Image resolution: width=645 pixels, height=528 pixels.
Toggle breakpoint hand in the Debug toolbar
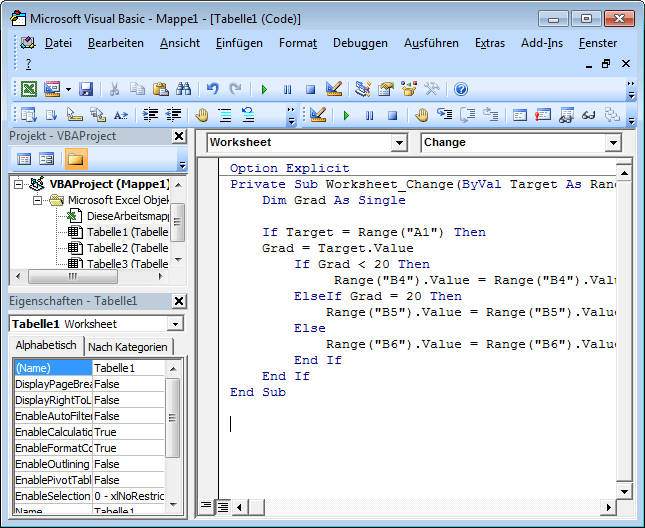point(422,115)
